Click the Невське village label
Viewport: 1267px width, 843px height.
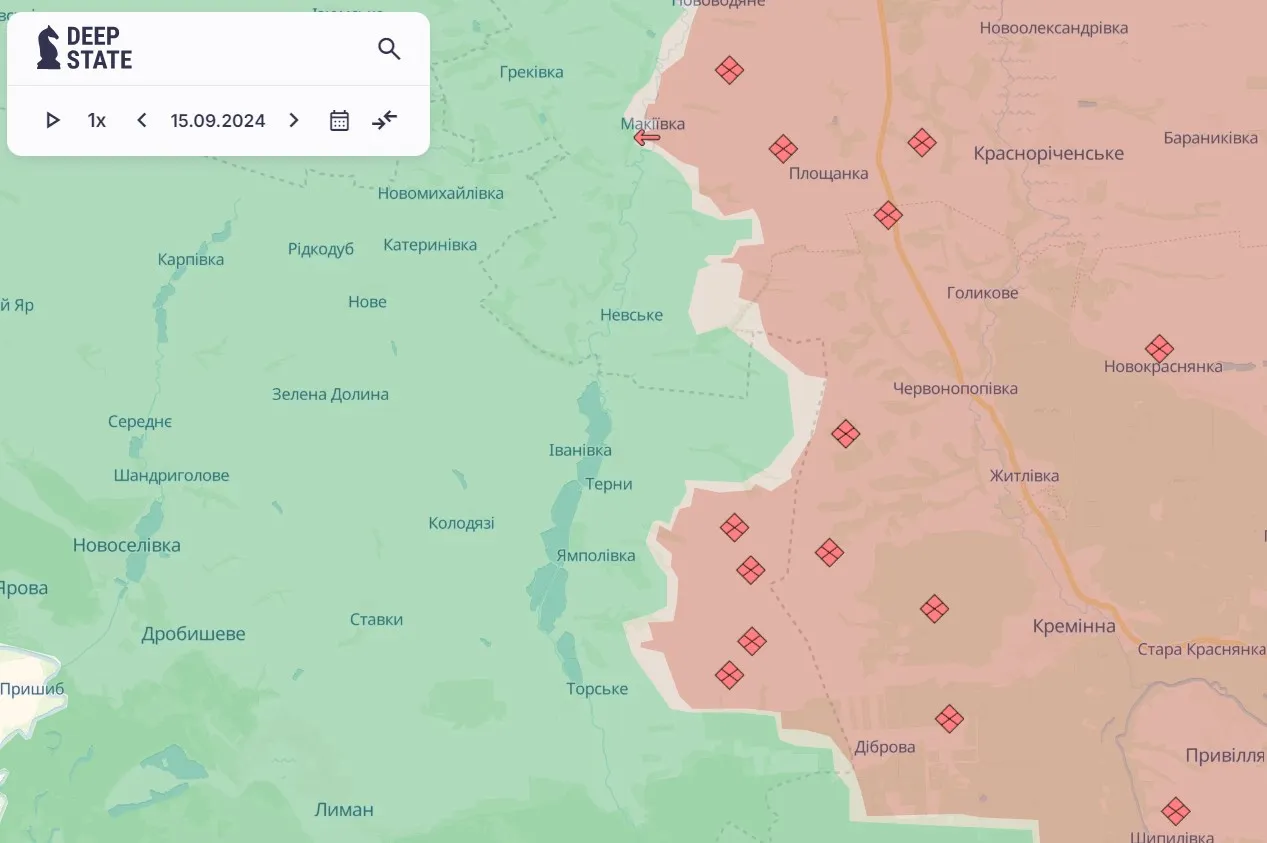click(x=631, y=315)
